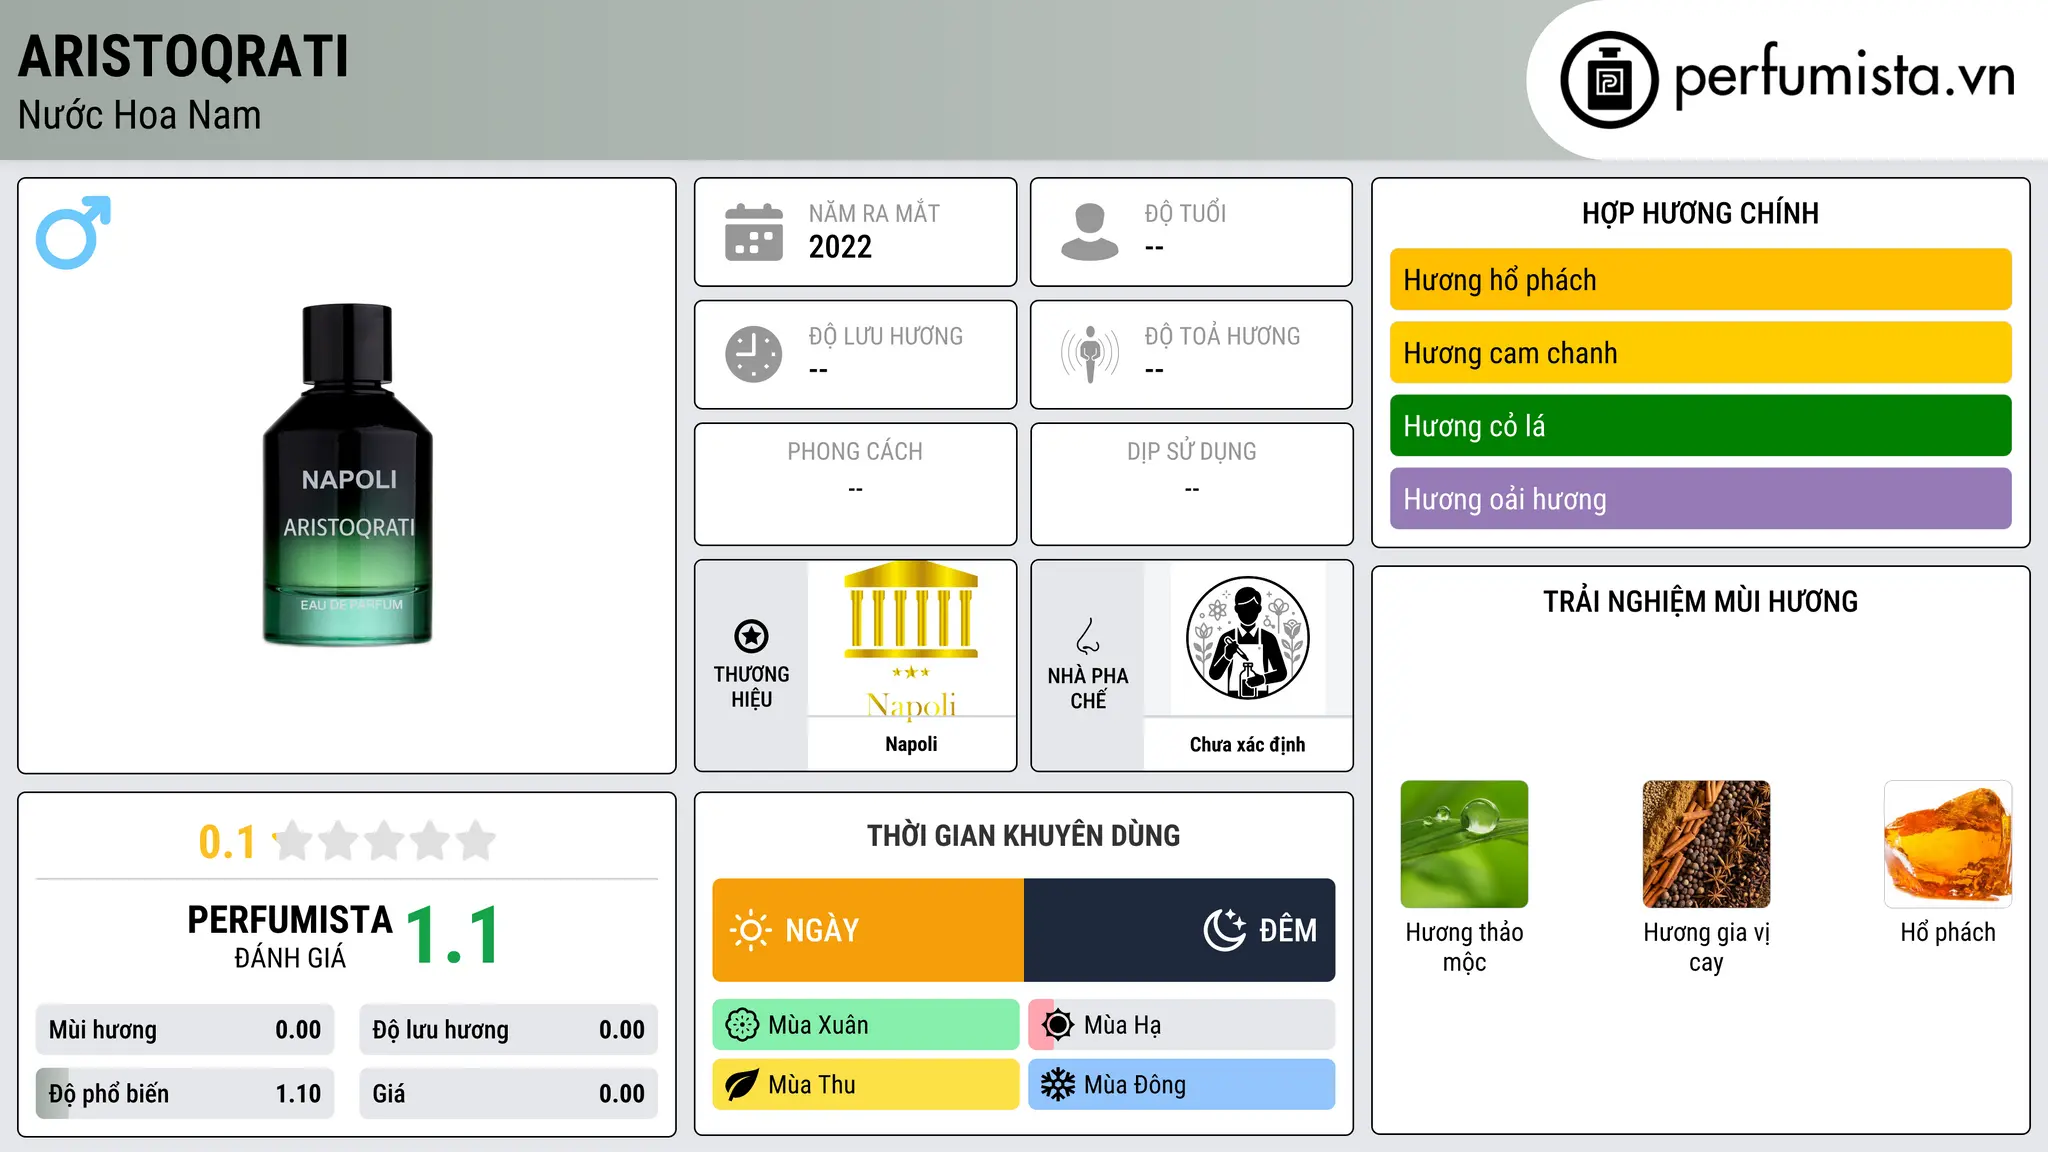2048x1152 pixels.
Task: Click the blue male gender symbol icon
Action: click(73, 232)
